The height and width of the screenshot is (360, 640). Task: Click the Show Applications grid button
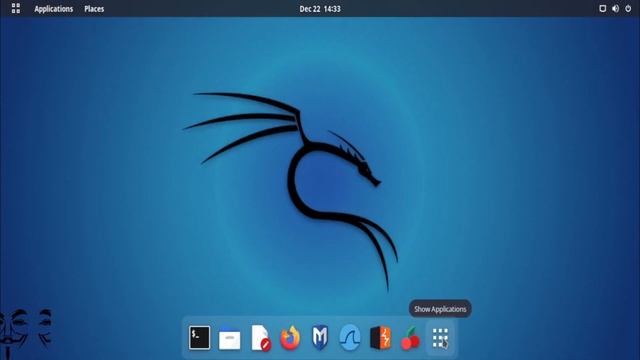[x=440, y=338]
